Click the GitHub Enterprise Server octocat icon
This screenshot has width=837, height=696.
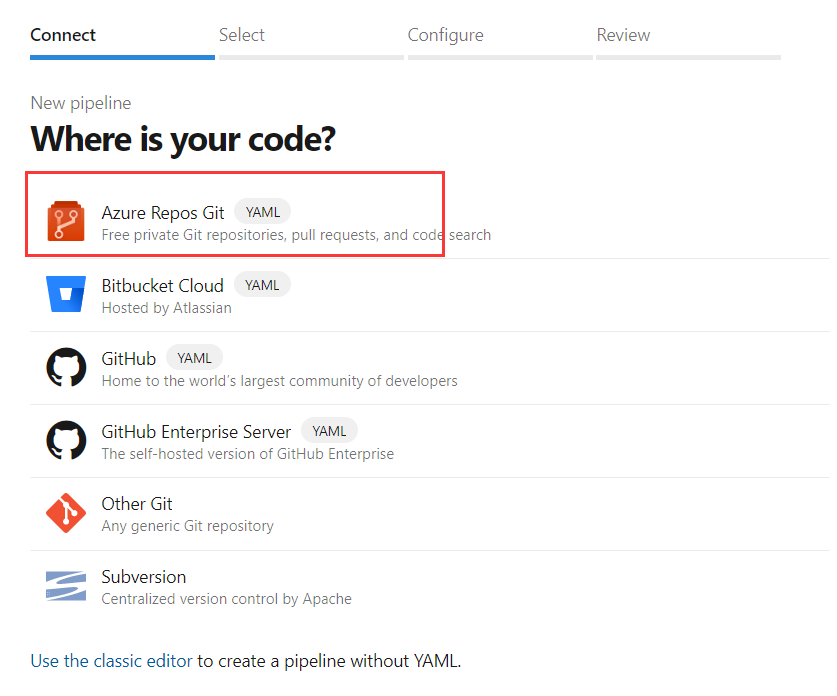point(66,440)
